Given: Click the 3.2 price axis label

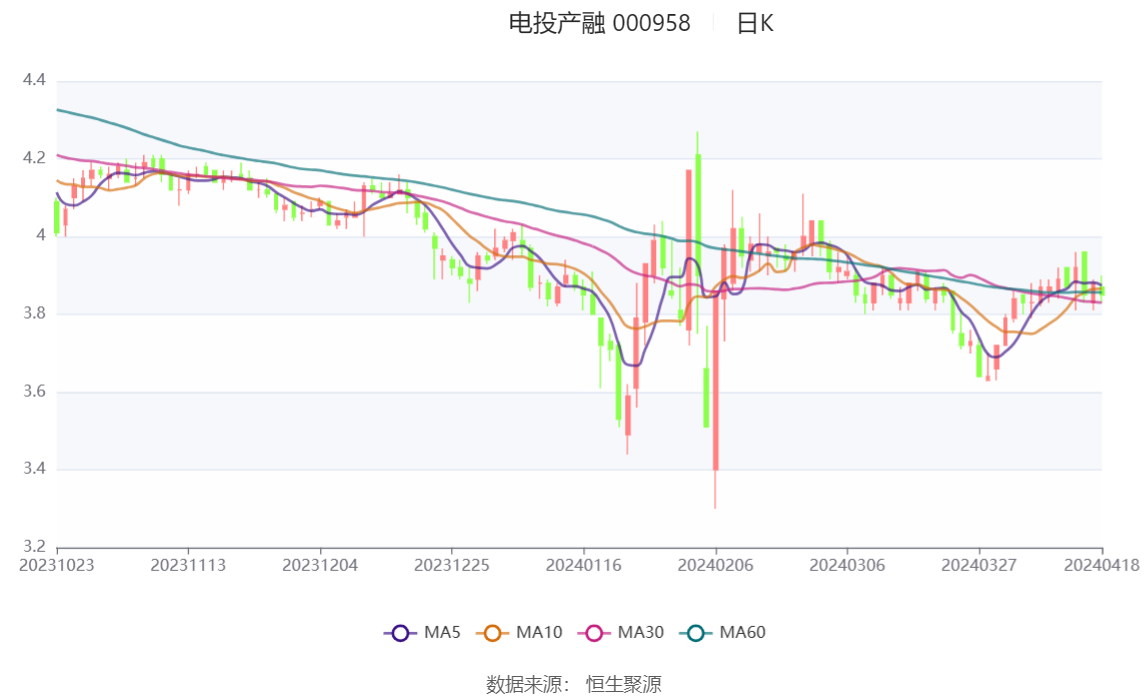Looking at the screenshot, I should tap(34, 547).
